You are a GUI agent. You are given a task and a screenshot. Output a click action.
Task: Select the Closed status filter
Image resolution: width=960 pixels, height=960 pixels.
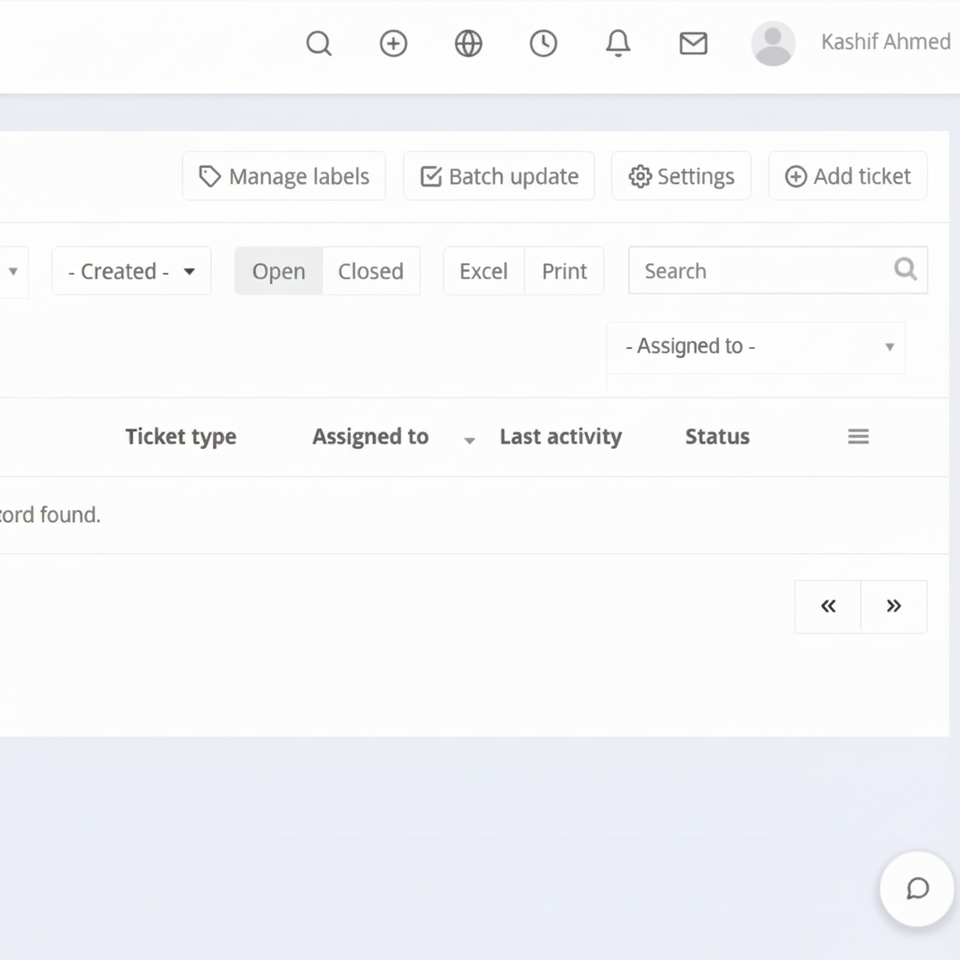coord(370,271)
